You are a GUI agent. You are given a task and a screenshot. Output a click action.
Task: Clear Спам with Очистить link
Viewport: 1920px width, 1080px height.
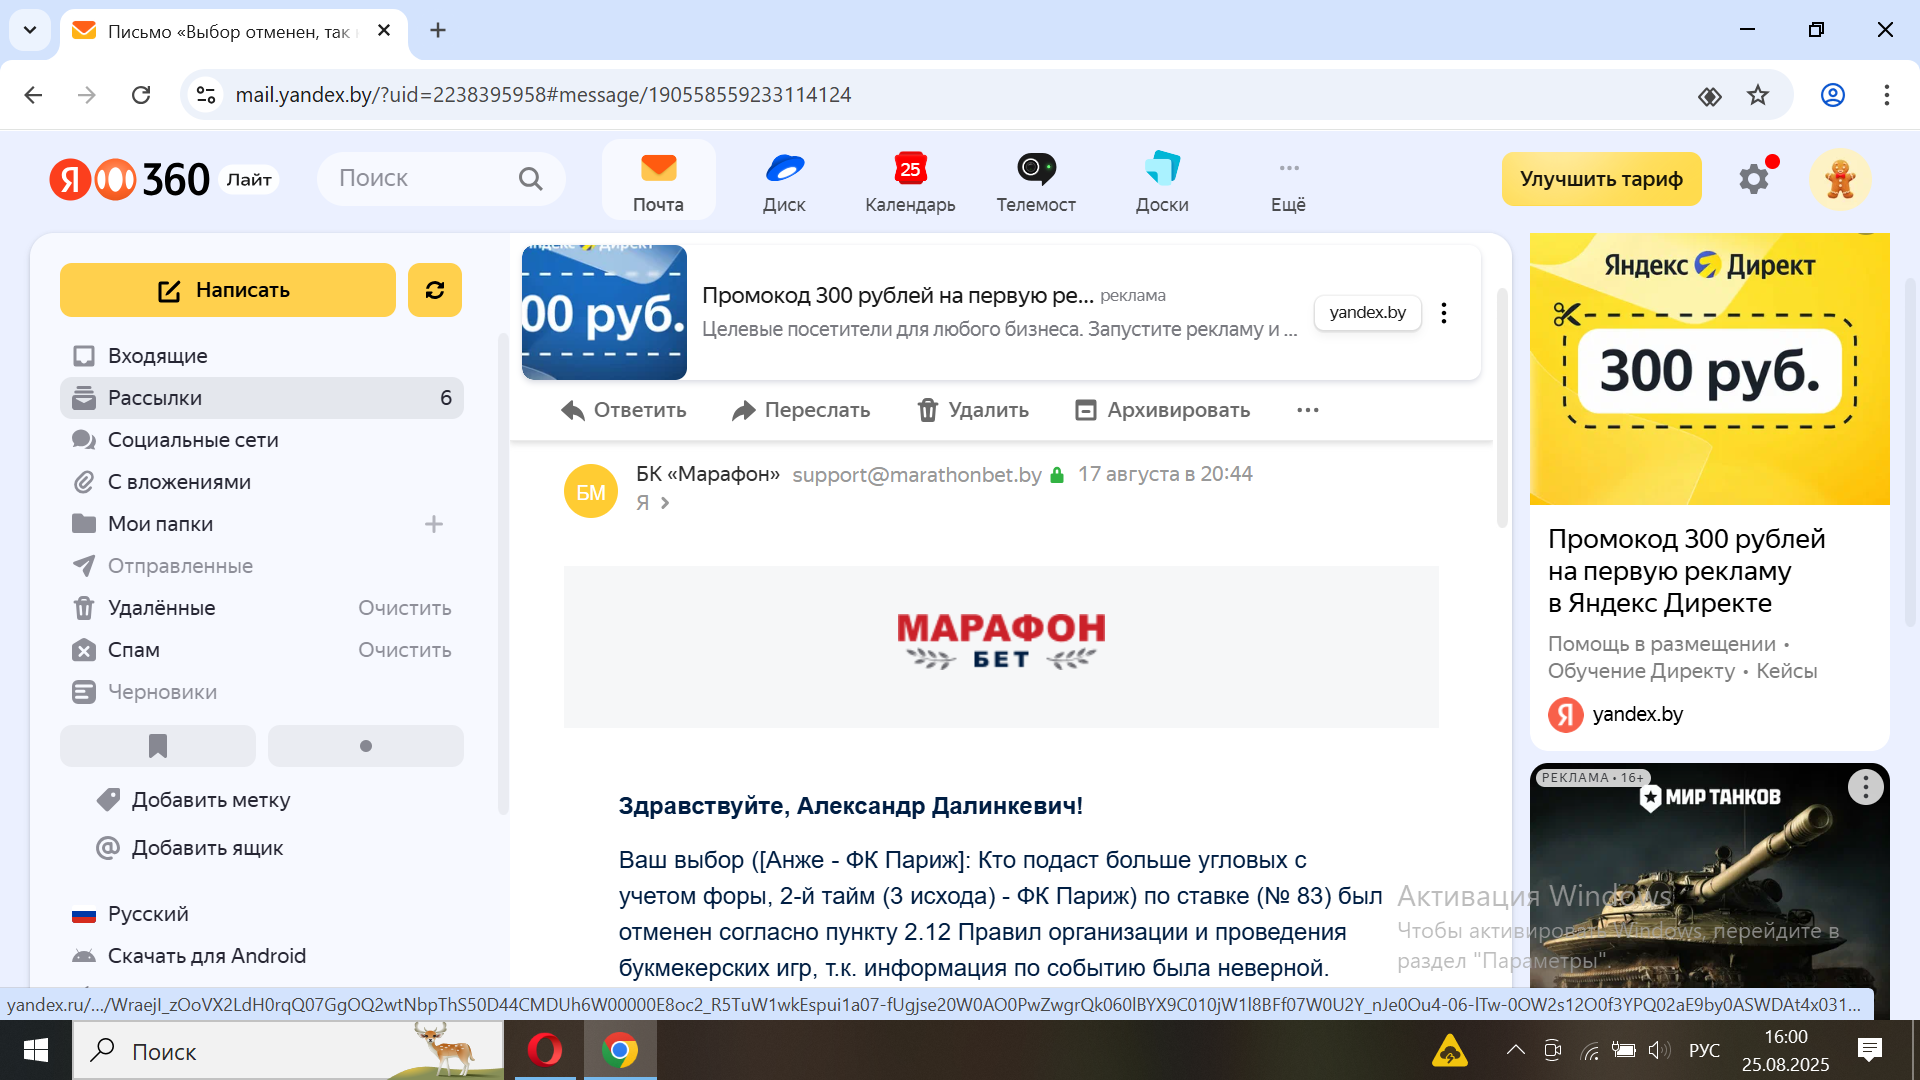(405, 650)
